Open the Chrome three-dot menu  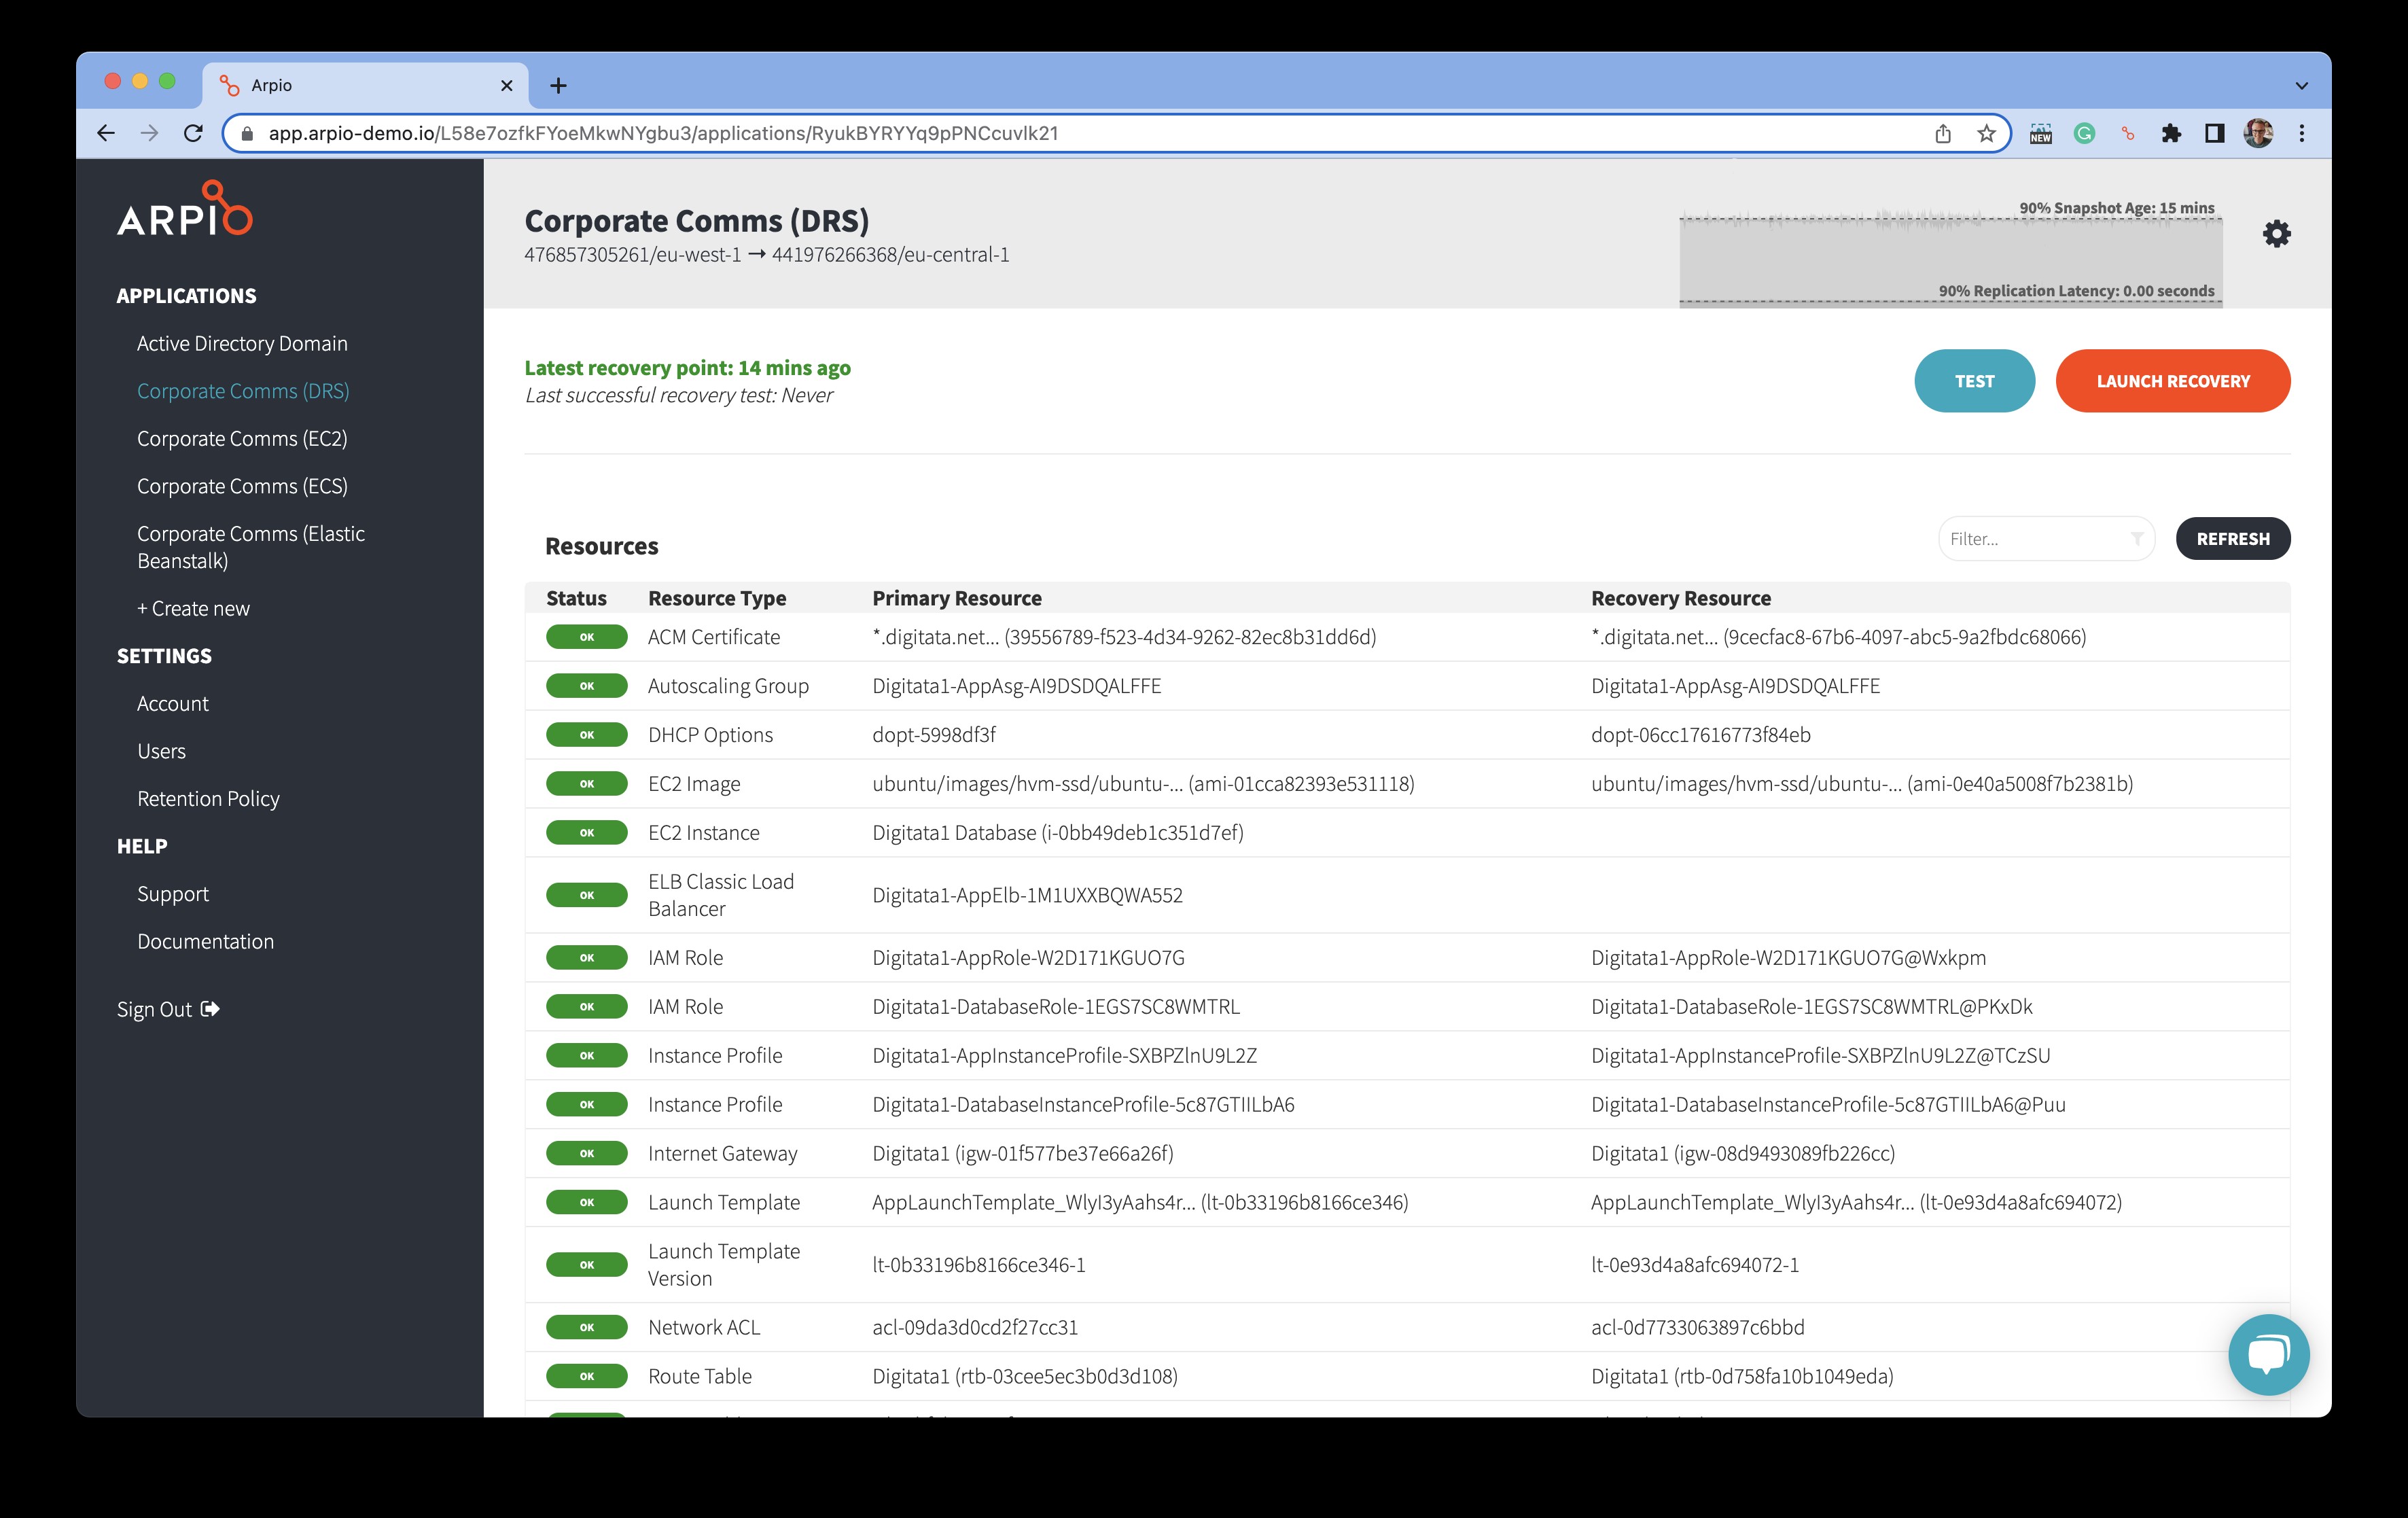pos(2301,133)
